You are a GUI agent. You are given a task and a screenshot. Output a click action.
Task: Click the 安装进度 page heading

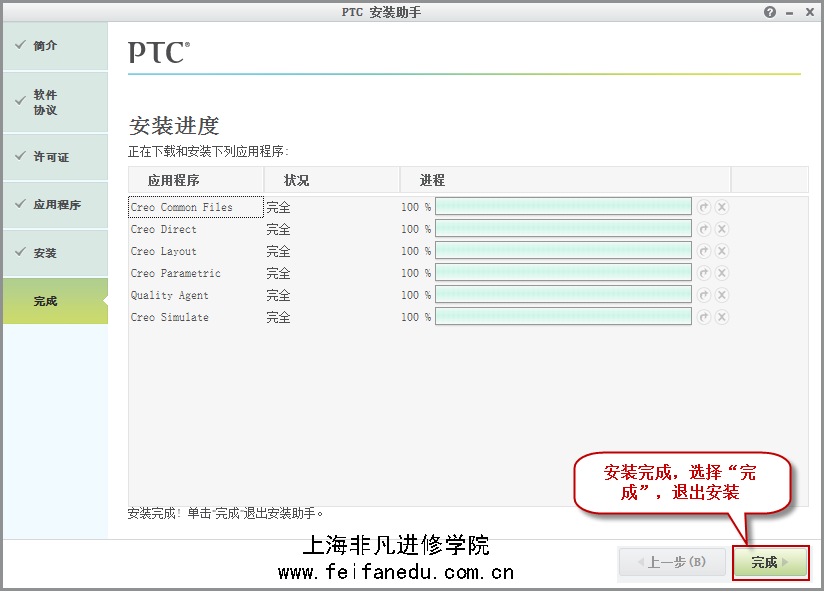tap(174, 126)
